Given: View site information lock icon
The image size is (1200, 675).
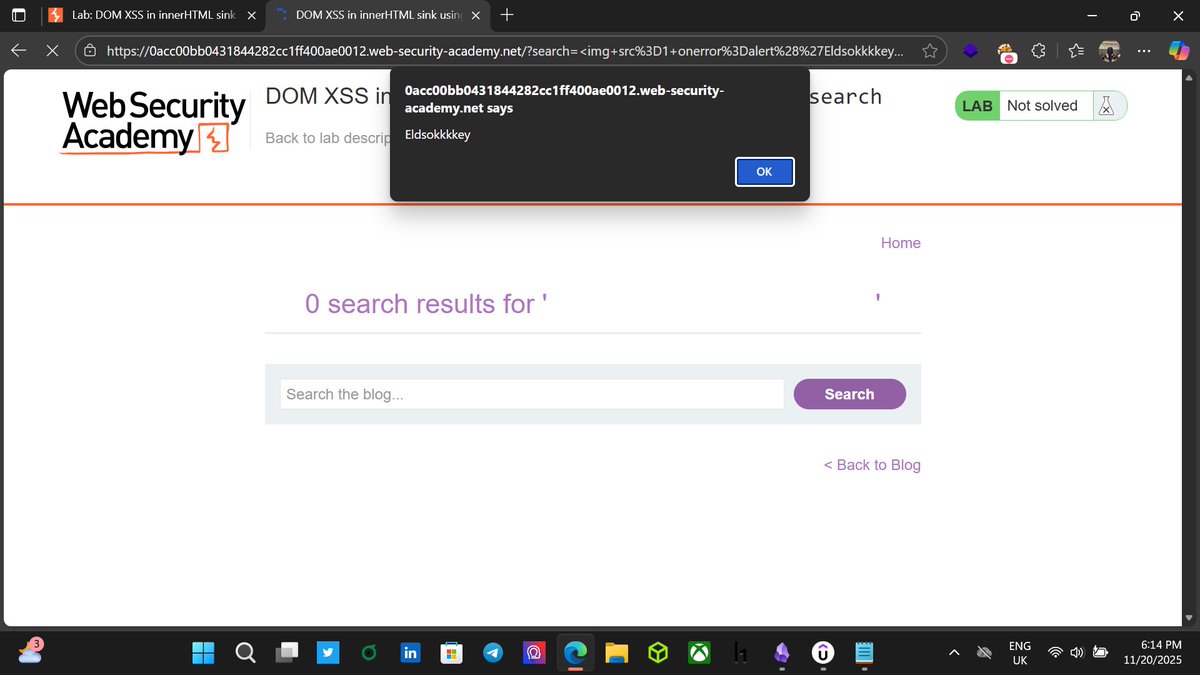Looking at the screenshot, I should pyautogui.click(x=90, y=51).
